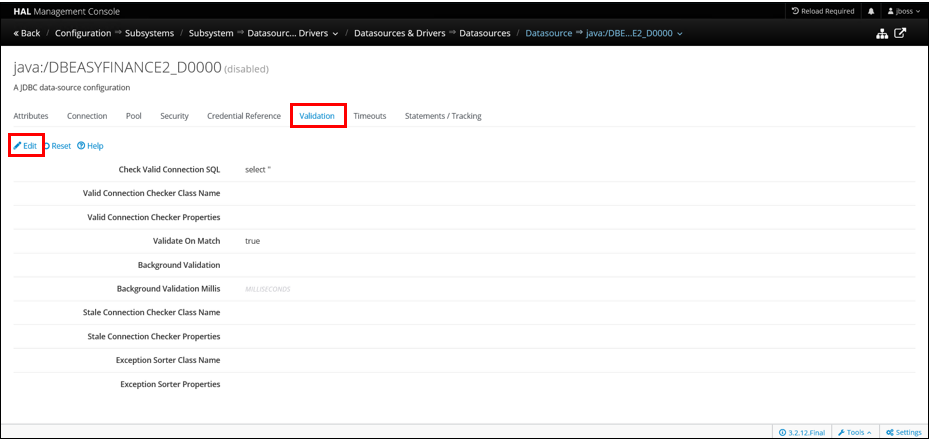Open external window icon in header

[900, 34]
